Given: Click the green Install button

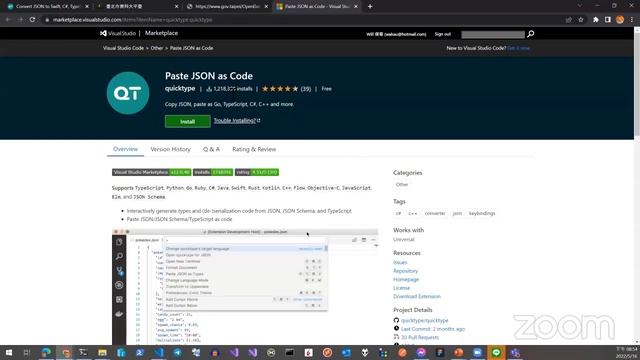Looking at the screenshot, I should [x=187, y=121].
